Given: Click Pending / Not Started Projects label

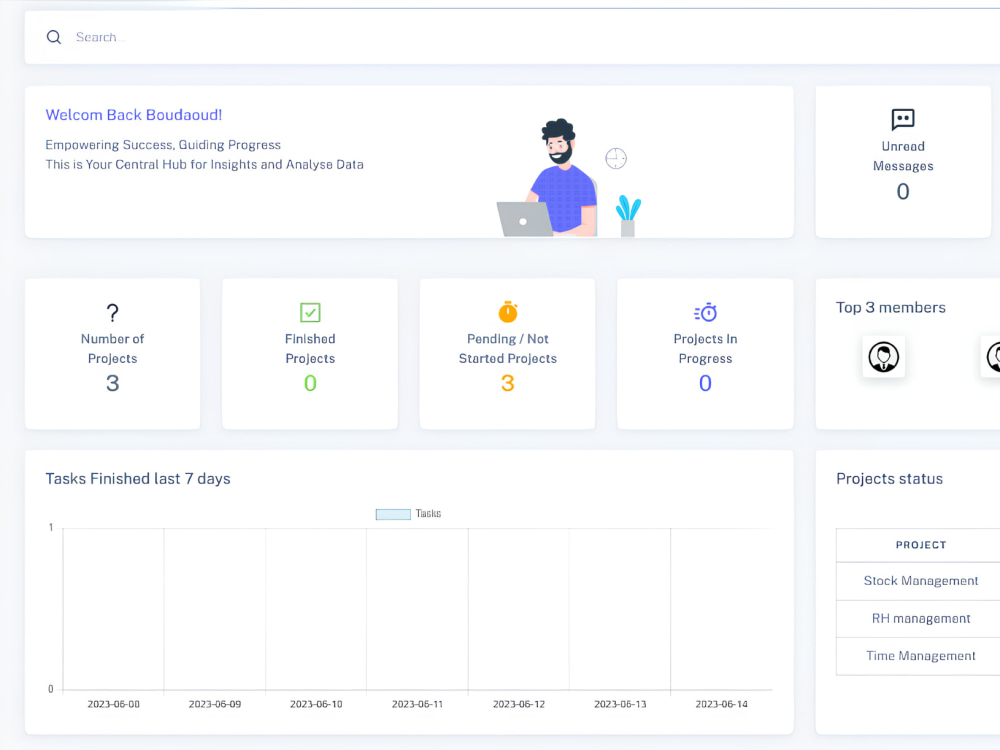Looking at the screenshot, I should [x=508, y=349].
